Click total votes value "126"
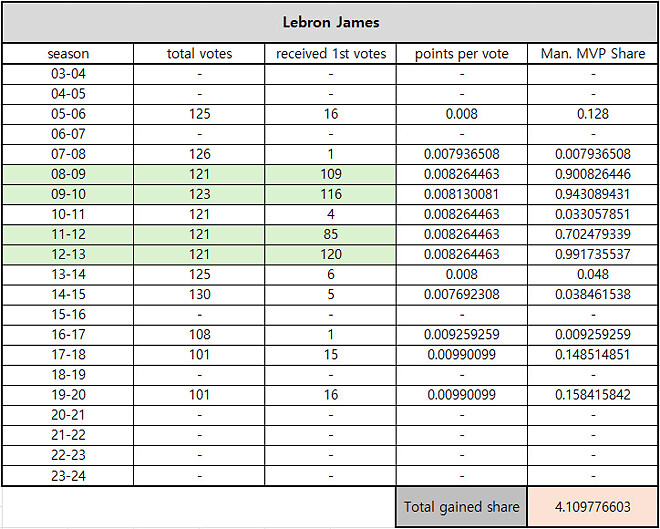The height and width of the screenshot is (529, 660). click(x=199, y=154)
